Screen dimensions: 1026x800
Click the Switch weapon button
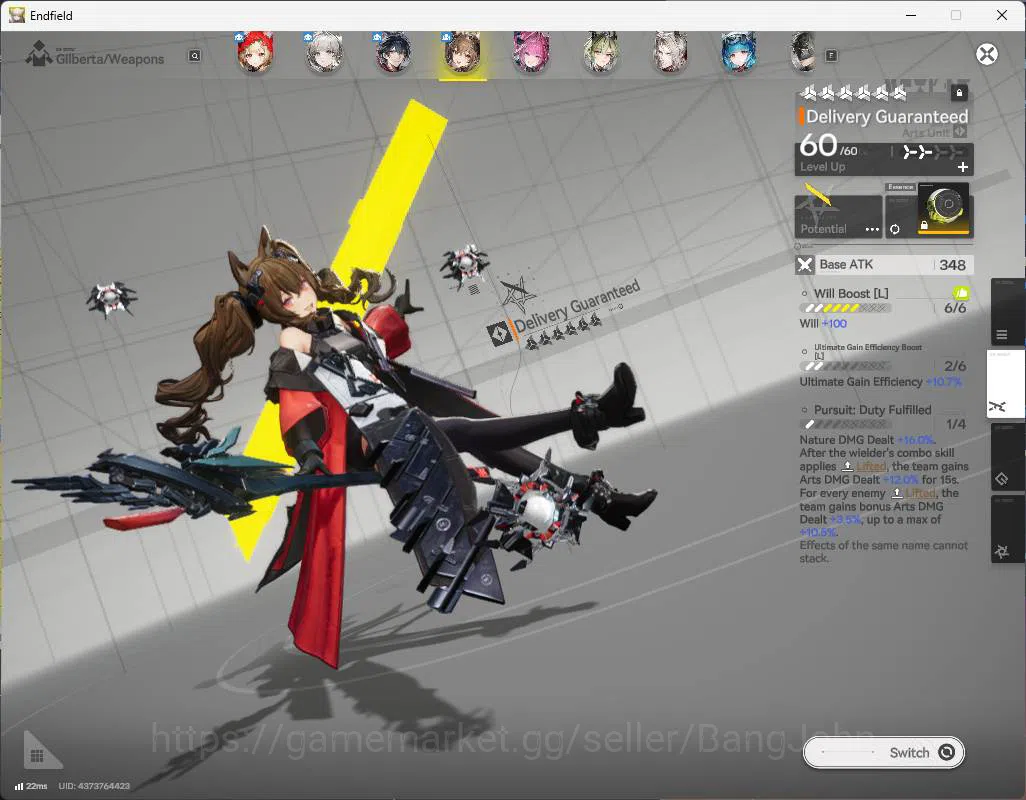coord(883,753)
